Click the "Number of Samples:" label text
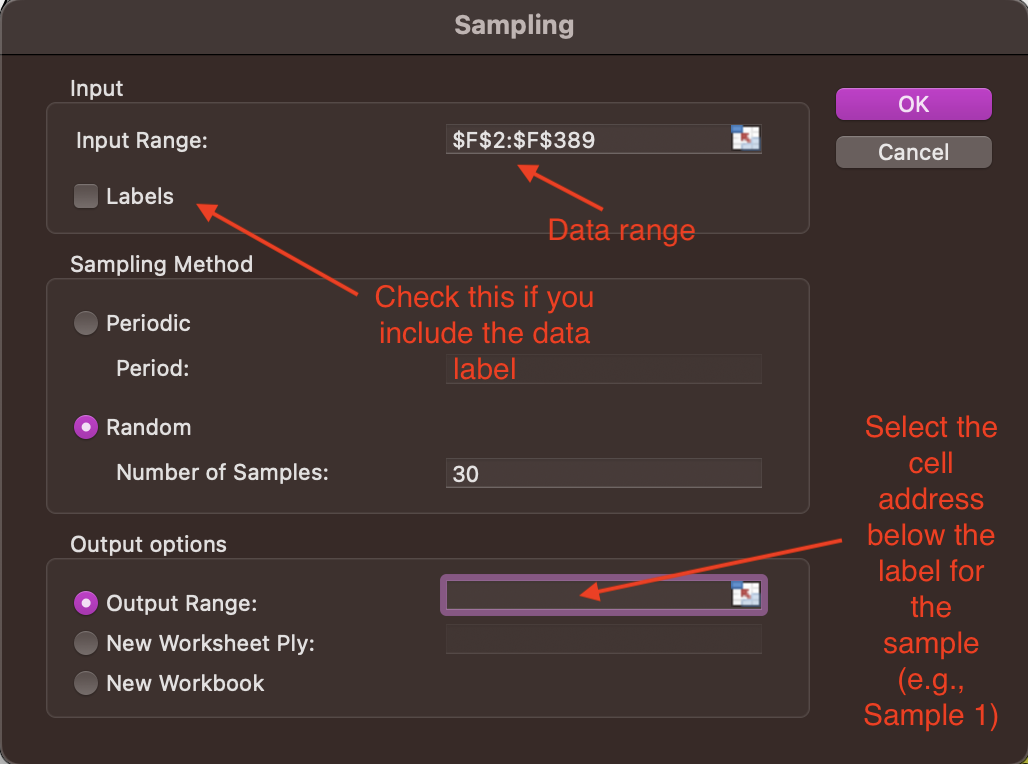 pos(222,472)
